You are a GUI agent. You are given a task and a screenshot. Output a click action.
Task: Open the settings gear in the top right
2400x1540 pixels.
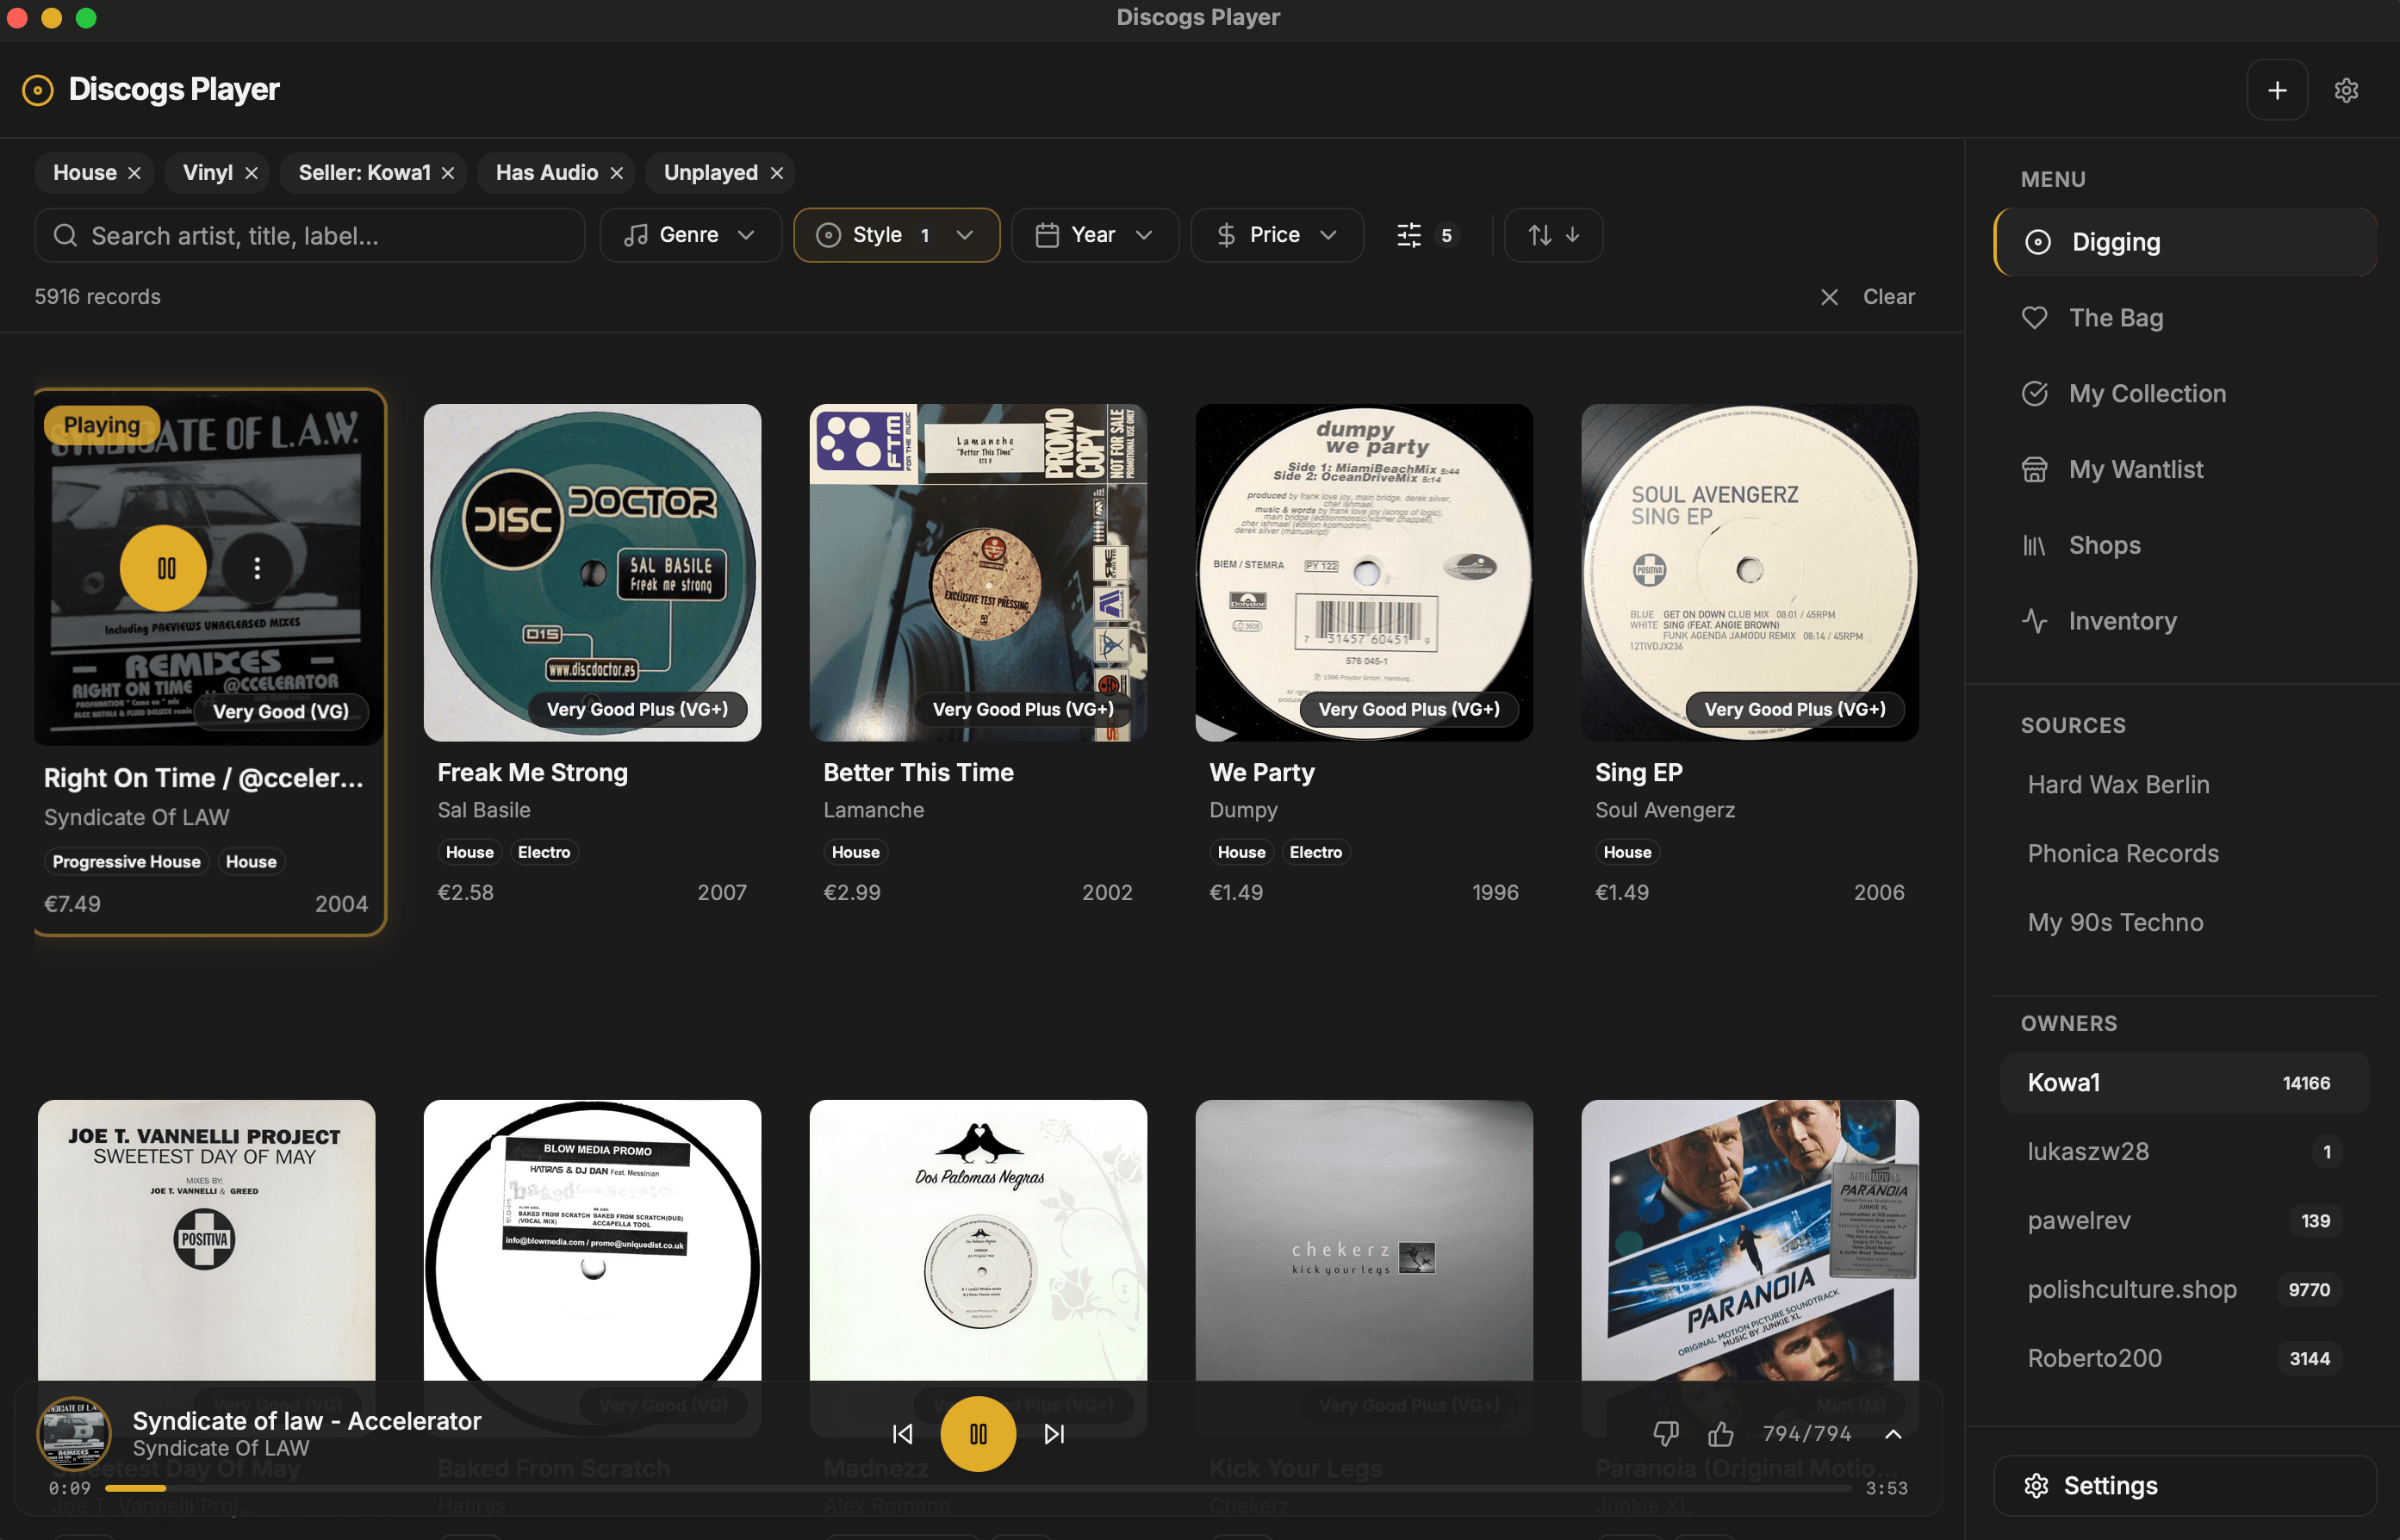point(2347,89)
